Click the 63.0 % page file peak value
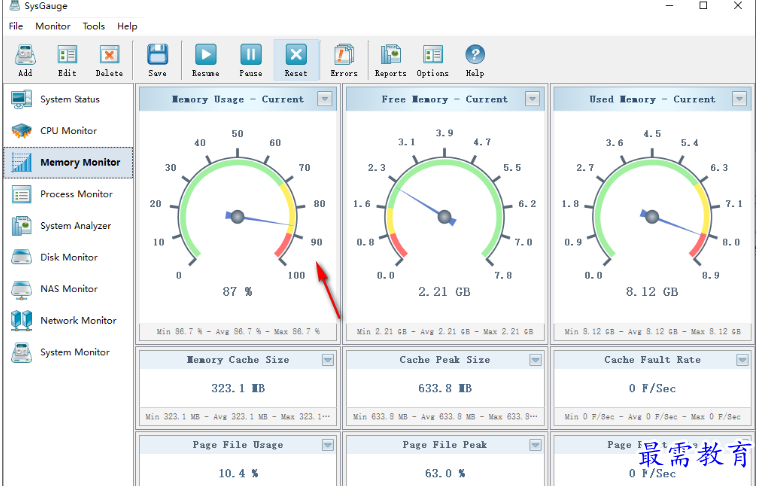 coord(445,473)
